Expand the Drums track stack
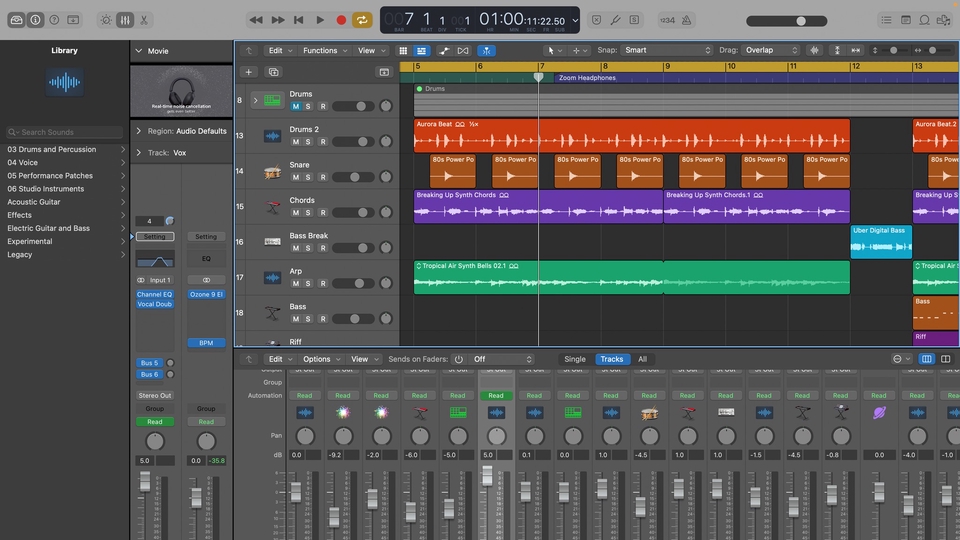960x540 pixels. click(255, 100)
